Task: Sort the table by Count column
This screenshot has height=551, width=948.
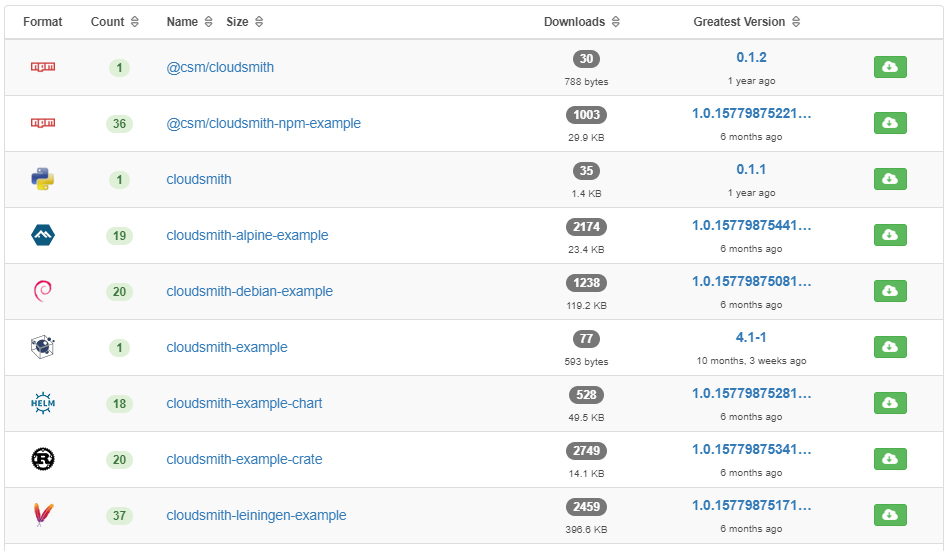Action: (x=115, y=22)
